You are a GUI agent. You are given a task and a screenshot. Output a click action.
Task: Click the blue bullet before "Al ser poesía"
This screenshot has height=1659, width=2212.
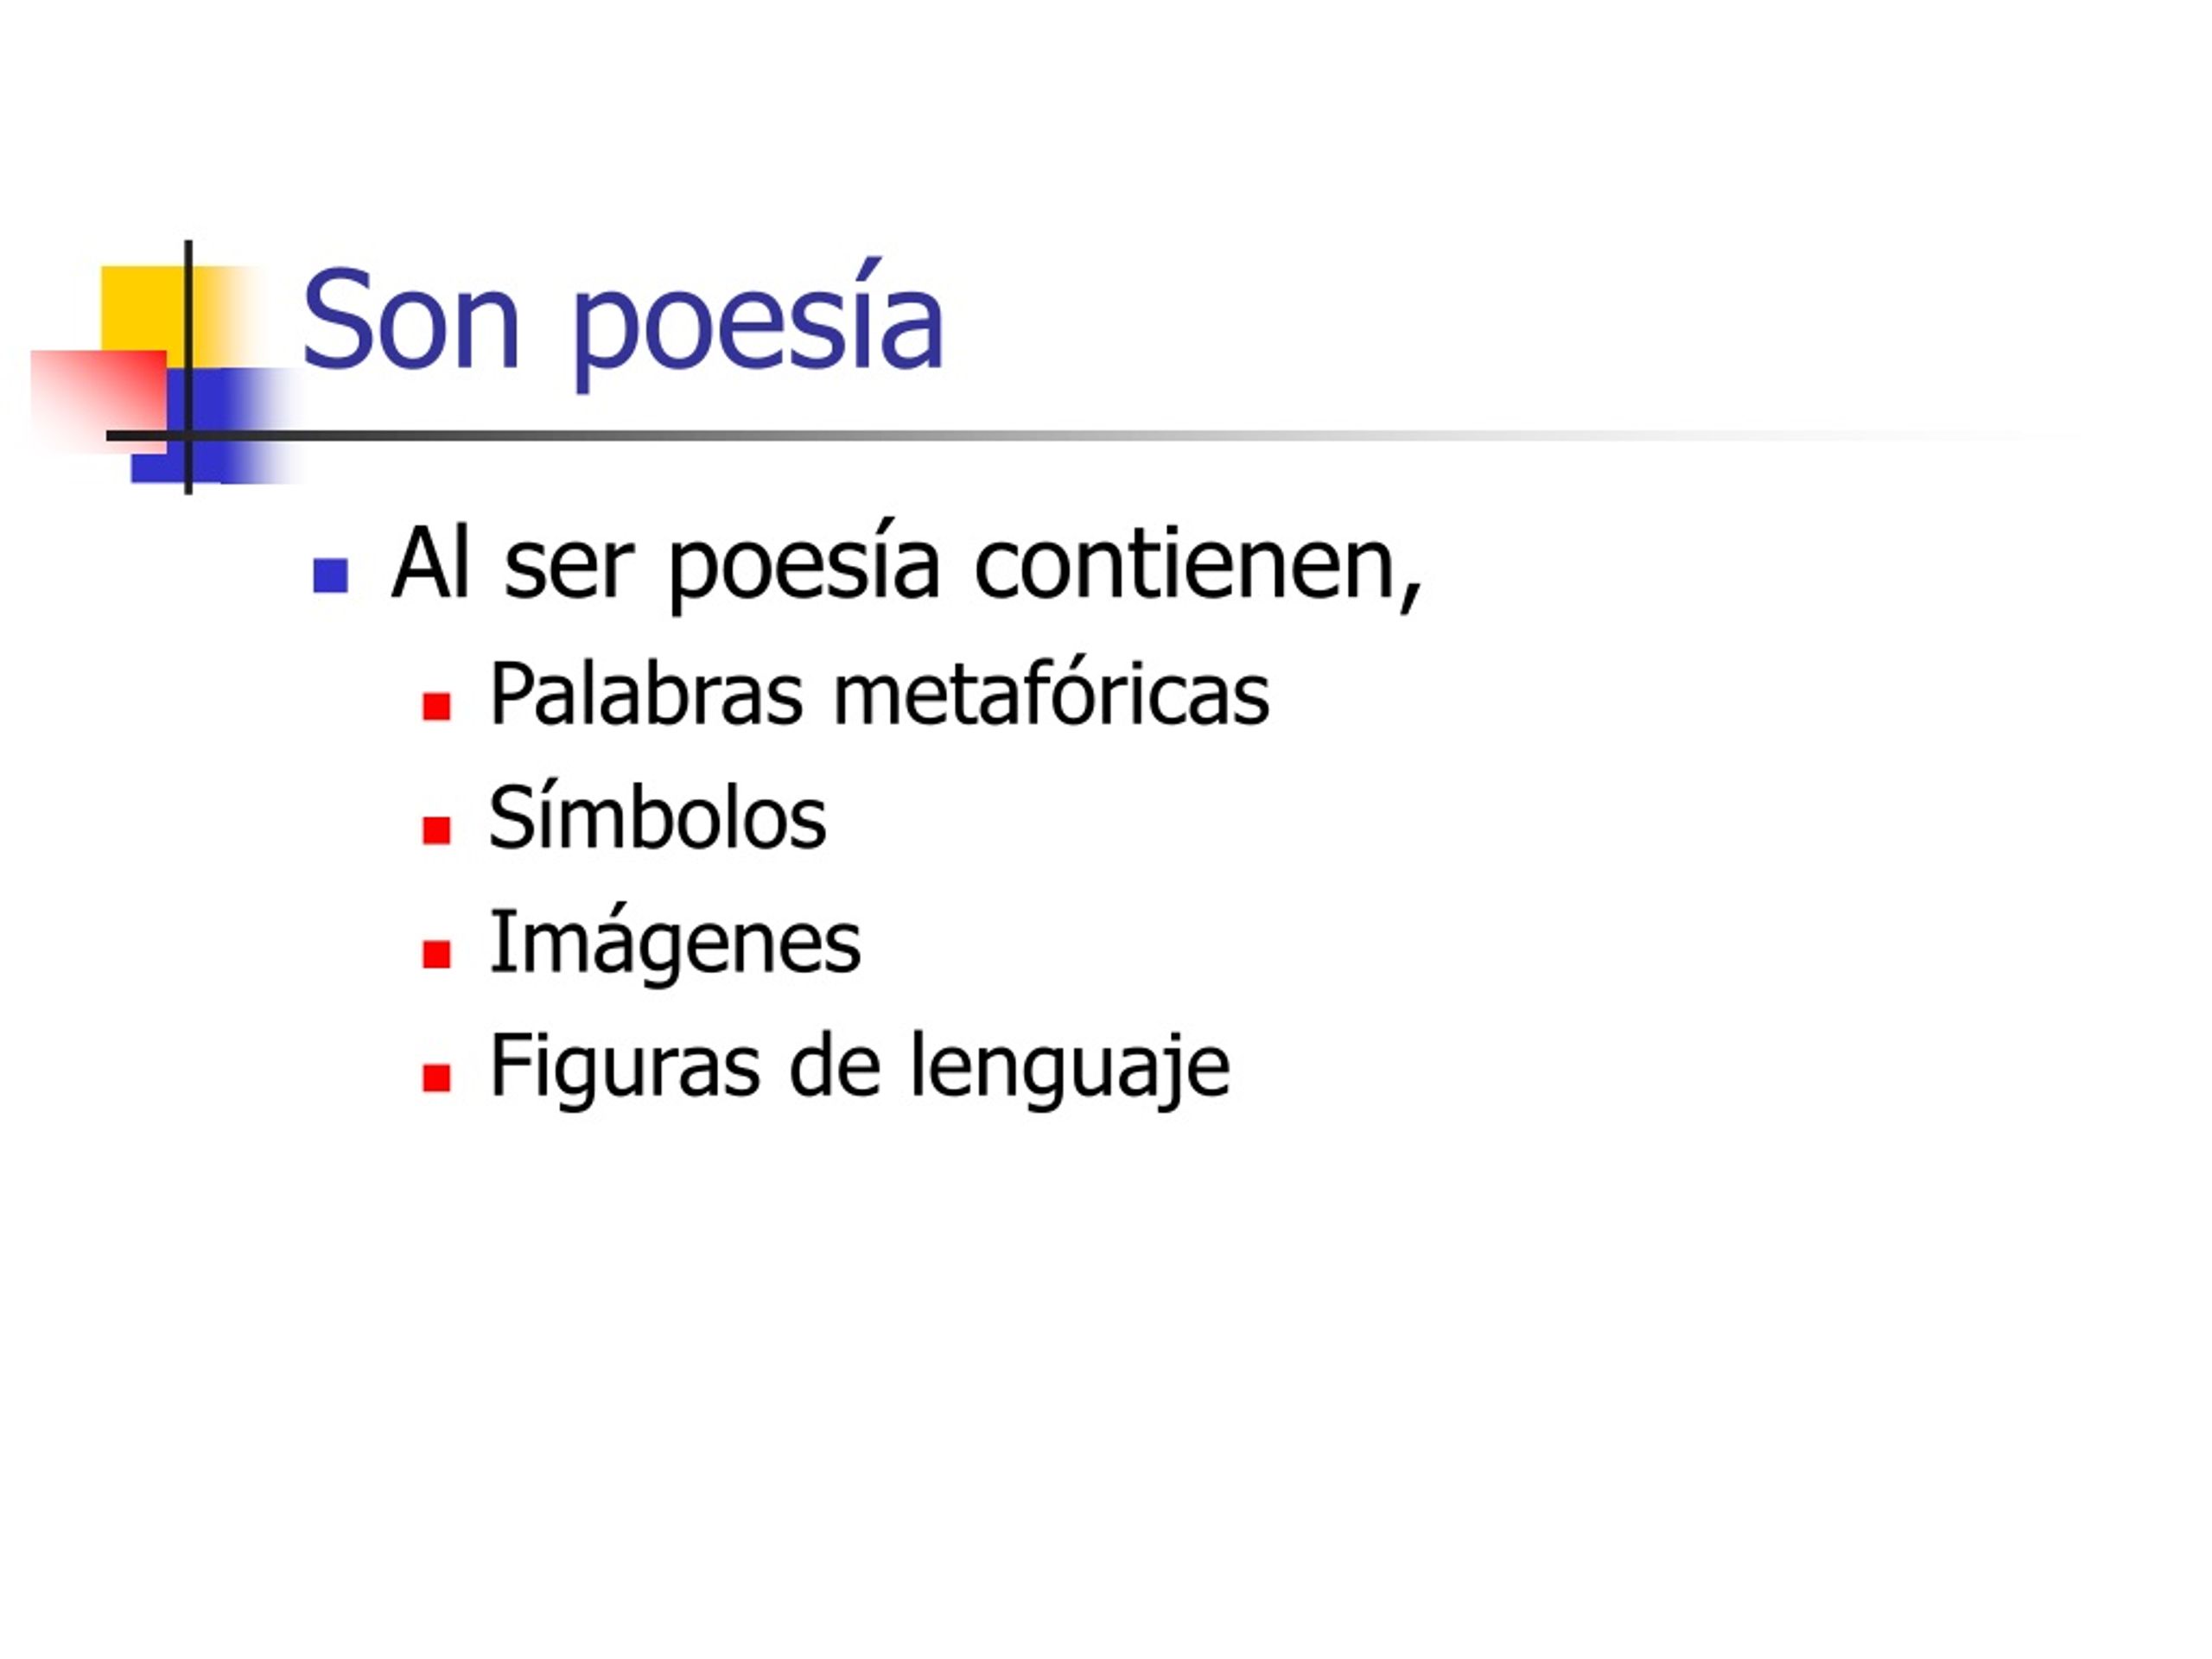[x=330, y=575]
